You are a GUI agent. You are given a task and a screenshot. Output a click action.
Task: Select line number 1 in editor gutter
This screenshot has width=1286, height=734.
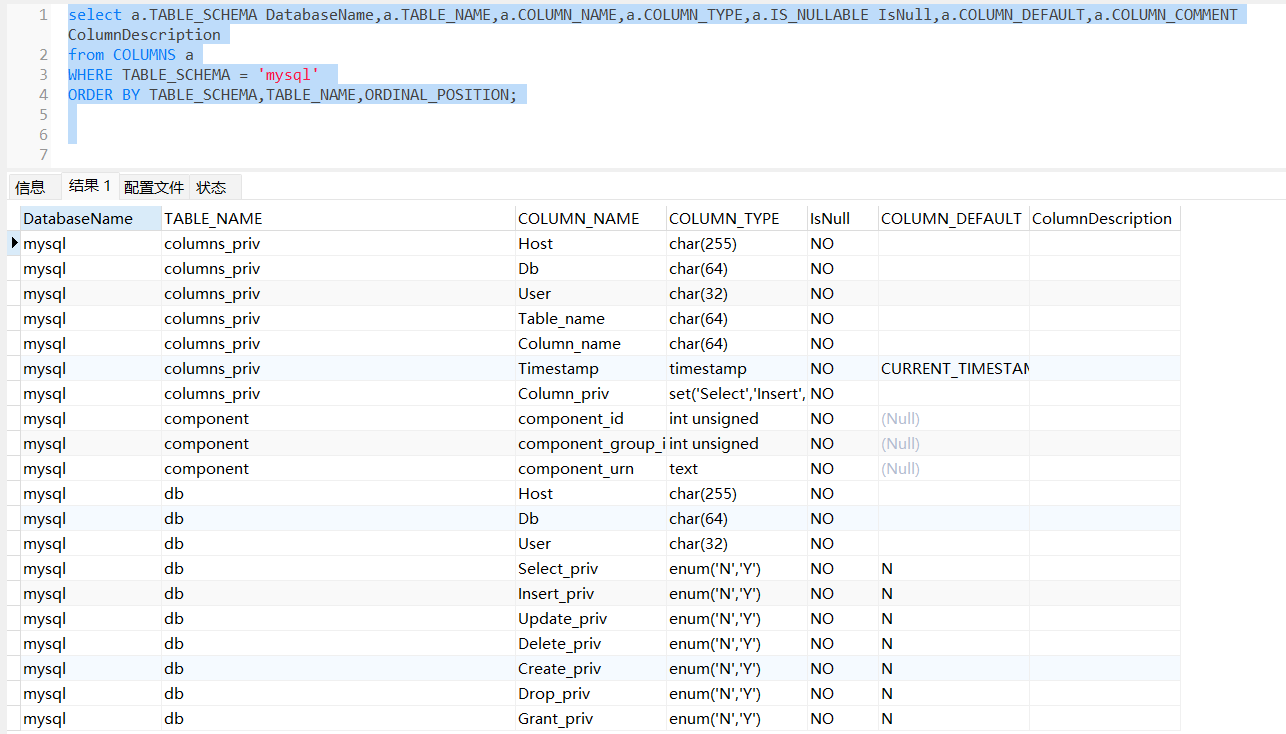(x=43, y=14)
